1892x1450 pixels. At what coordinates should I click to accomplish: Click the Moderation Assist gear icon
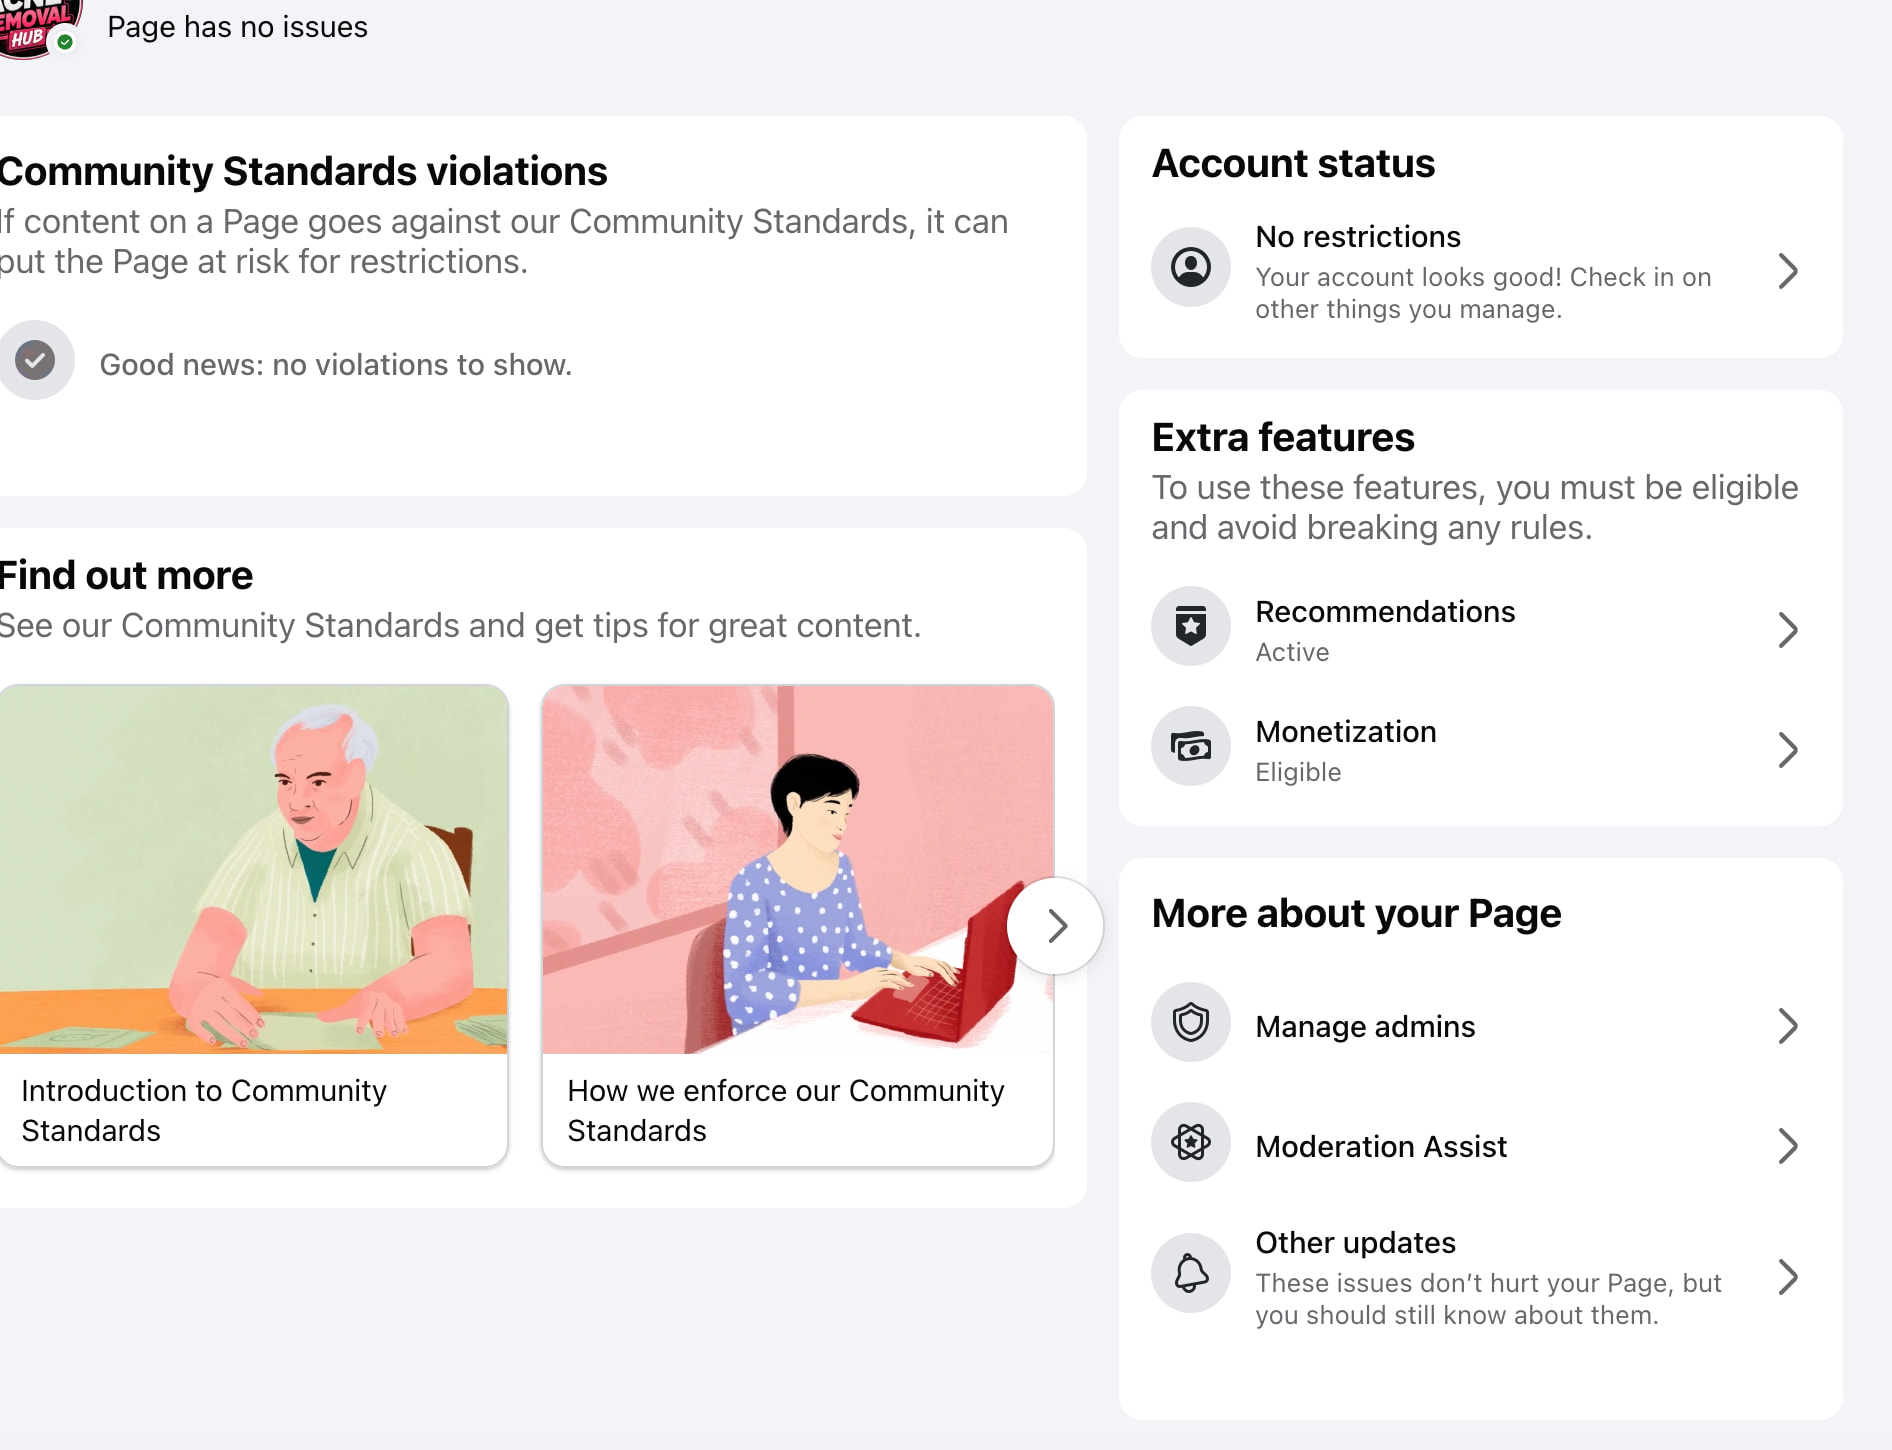1190,1142
